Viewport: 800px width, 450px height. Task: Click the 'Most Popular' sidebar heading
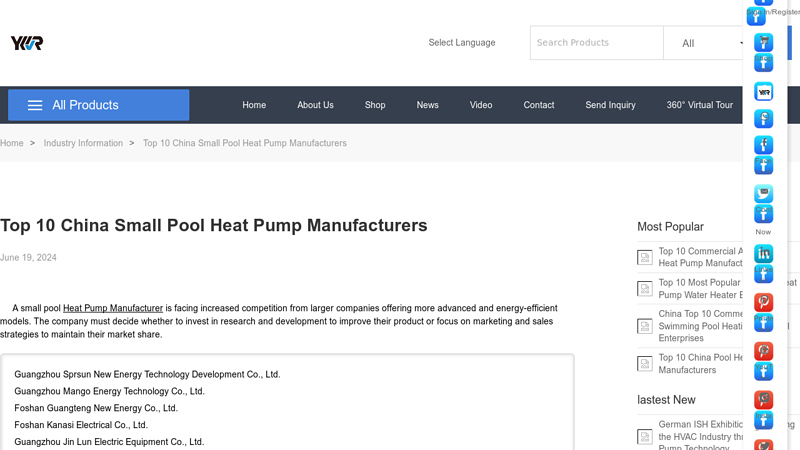tap(670, 227)
